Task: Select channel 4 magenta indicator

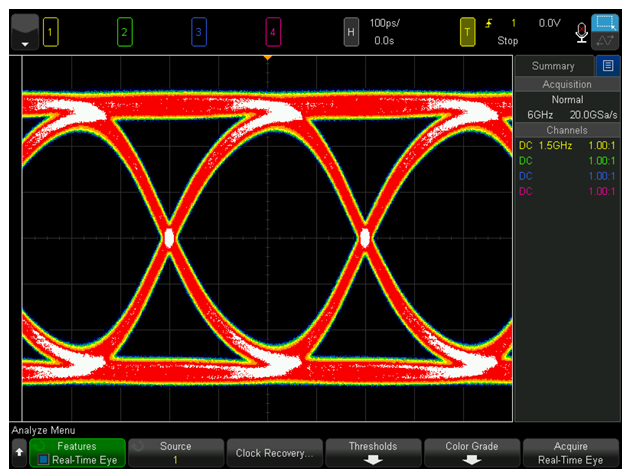Action: click(x=273, y=32)
